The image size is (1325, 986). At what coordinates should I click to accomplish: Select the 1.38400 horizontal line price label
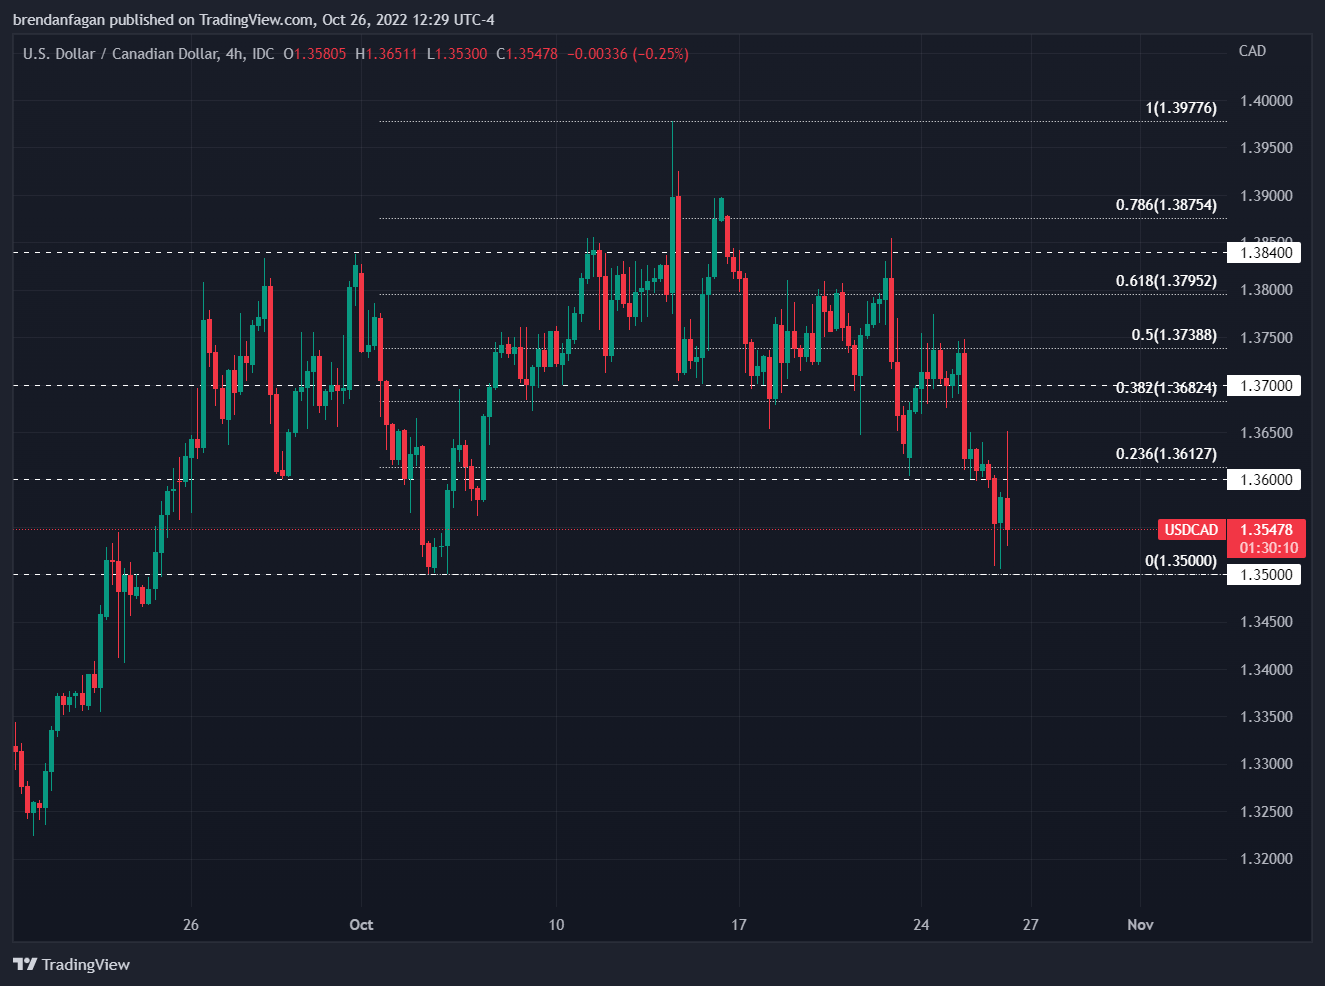[x=1265, y=253]
